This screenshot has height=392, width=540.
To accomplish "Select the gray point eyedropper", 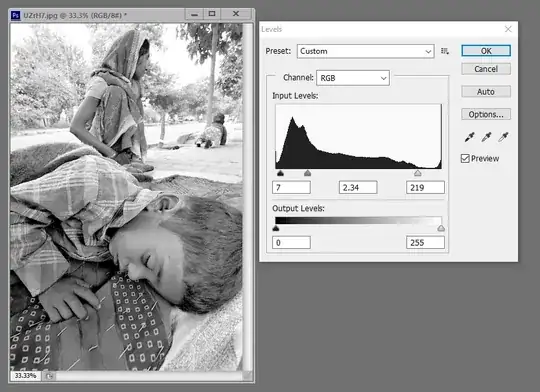I will click(486, 137).
